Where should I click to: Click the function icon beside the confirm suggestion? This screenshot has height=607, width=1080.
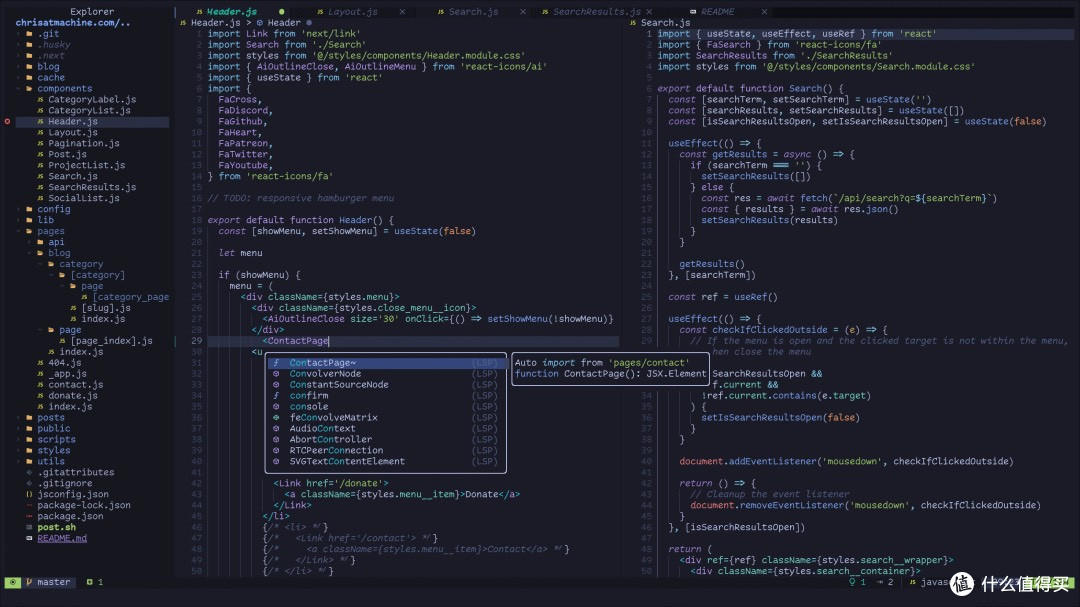point(276,395)
